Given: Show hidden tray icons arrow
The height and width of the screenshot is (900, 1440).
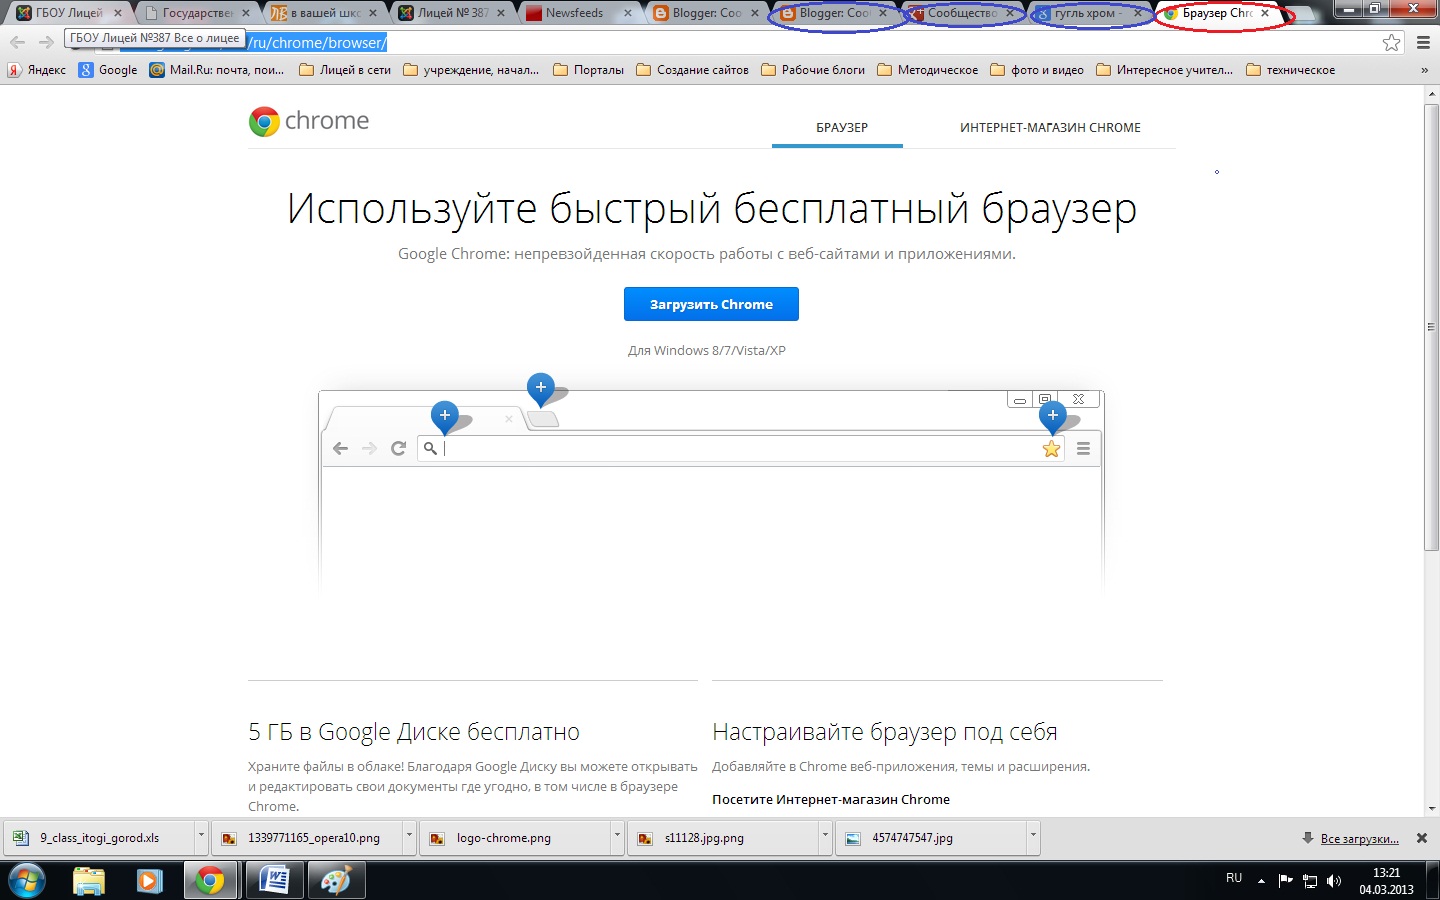Looking at the screenshot, I should tap(1261, 881).
